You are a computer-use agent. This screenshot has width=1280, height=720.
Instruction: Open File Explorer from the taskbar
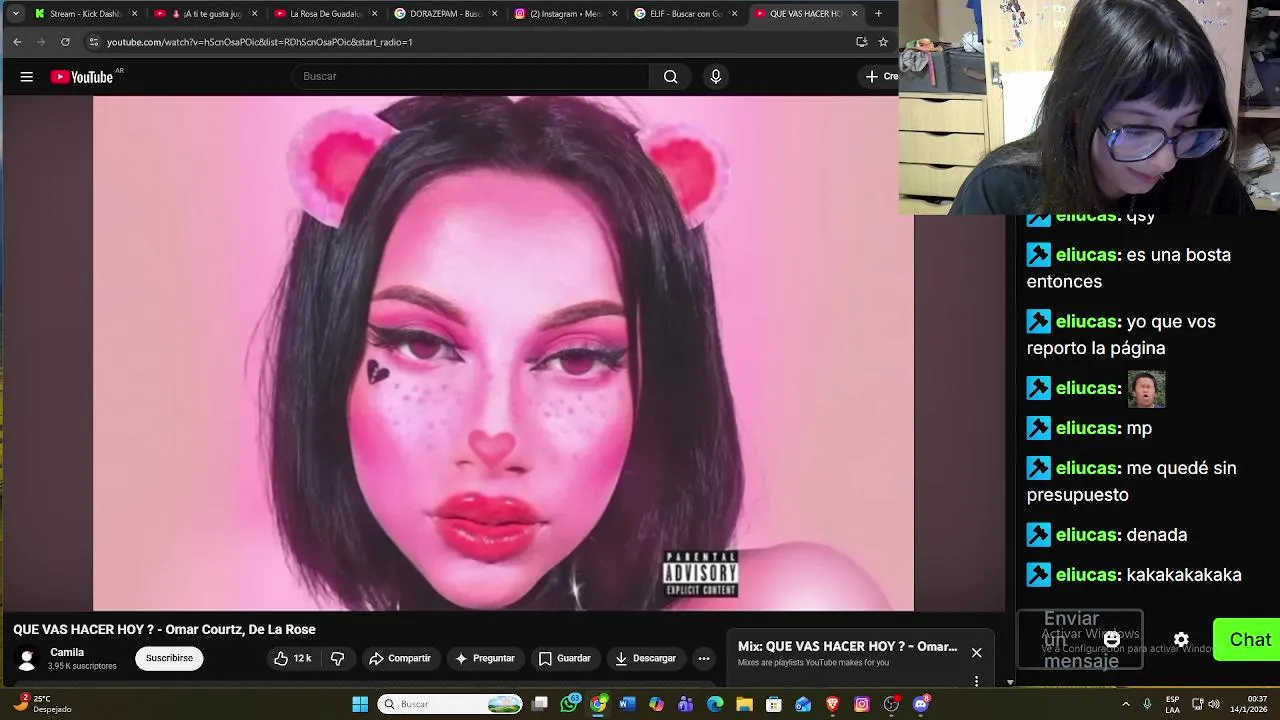point(744,704)
